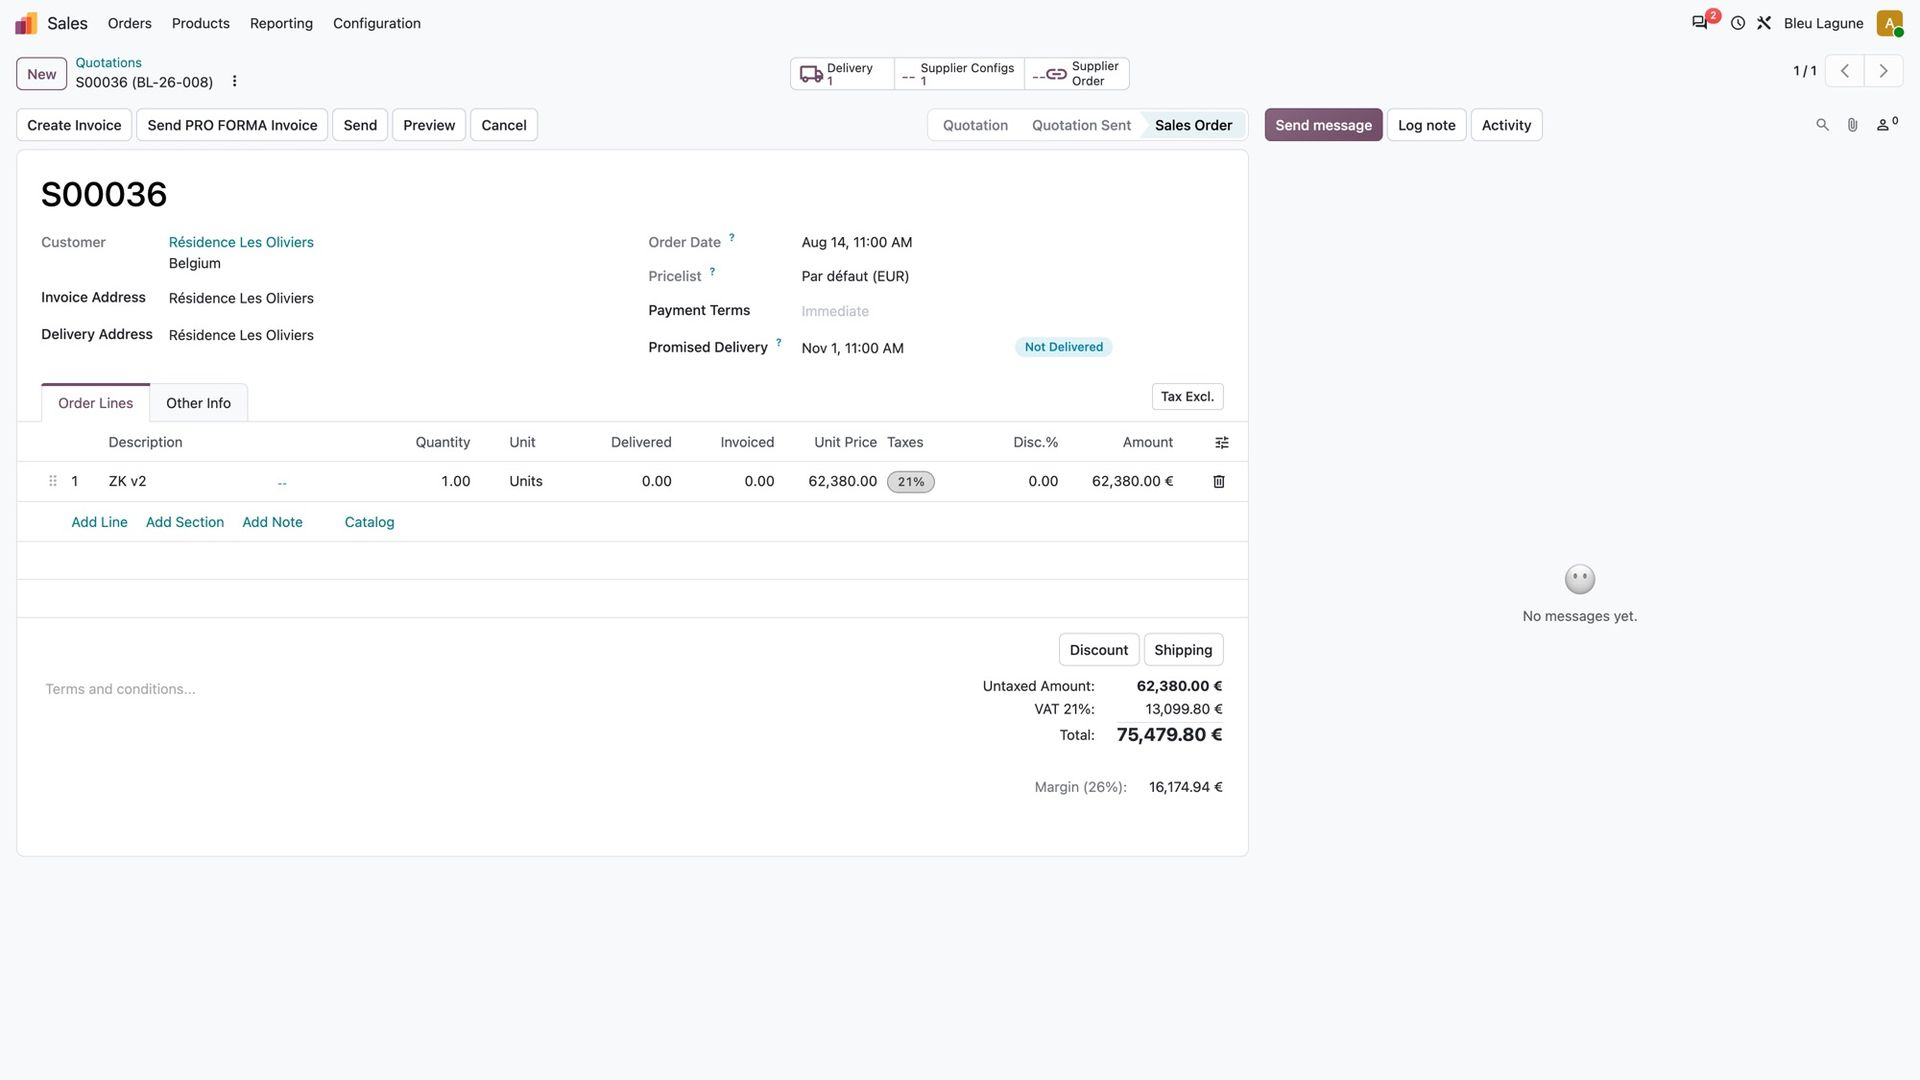Open the Reporting menu
Screen dimensions: 1920x1080
coord(281,23)
